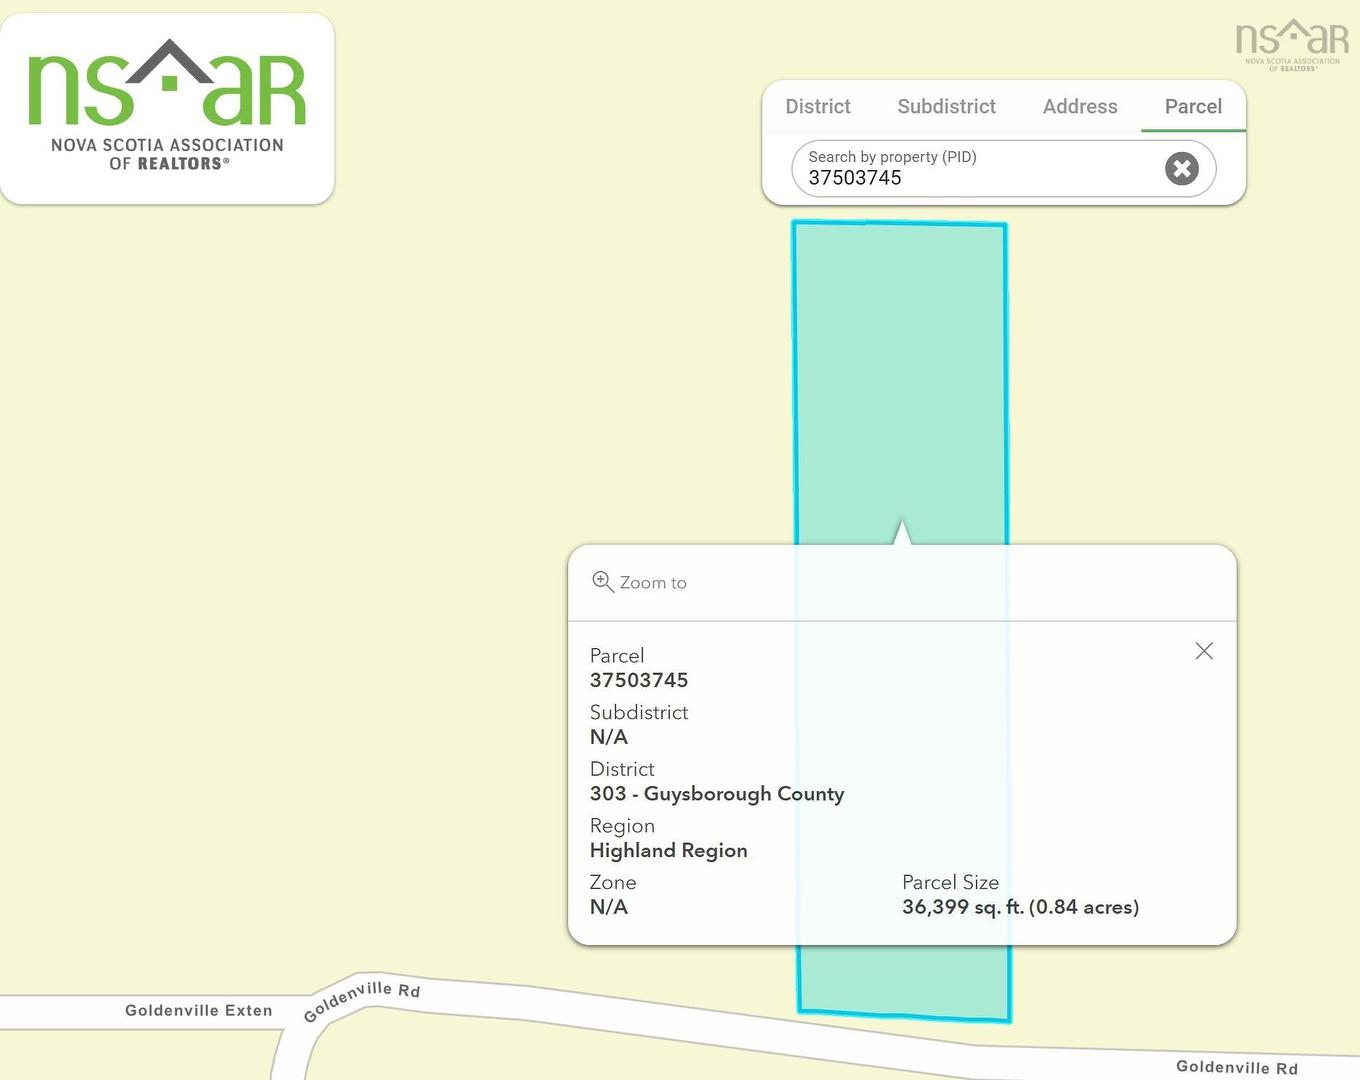Click the Goldenville Exten label
This screenshot has height=1080, width=1360.
click(x=198, y=1011)
